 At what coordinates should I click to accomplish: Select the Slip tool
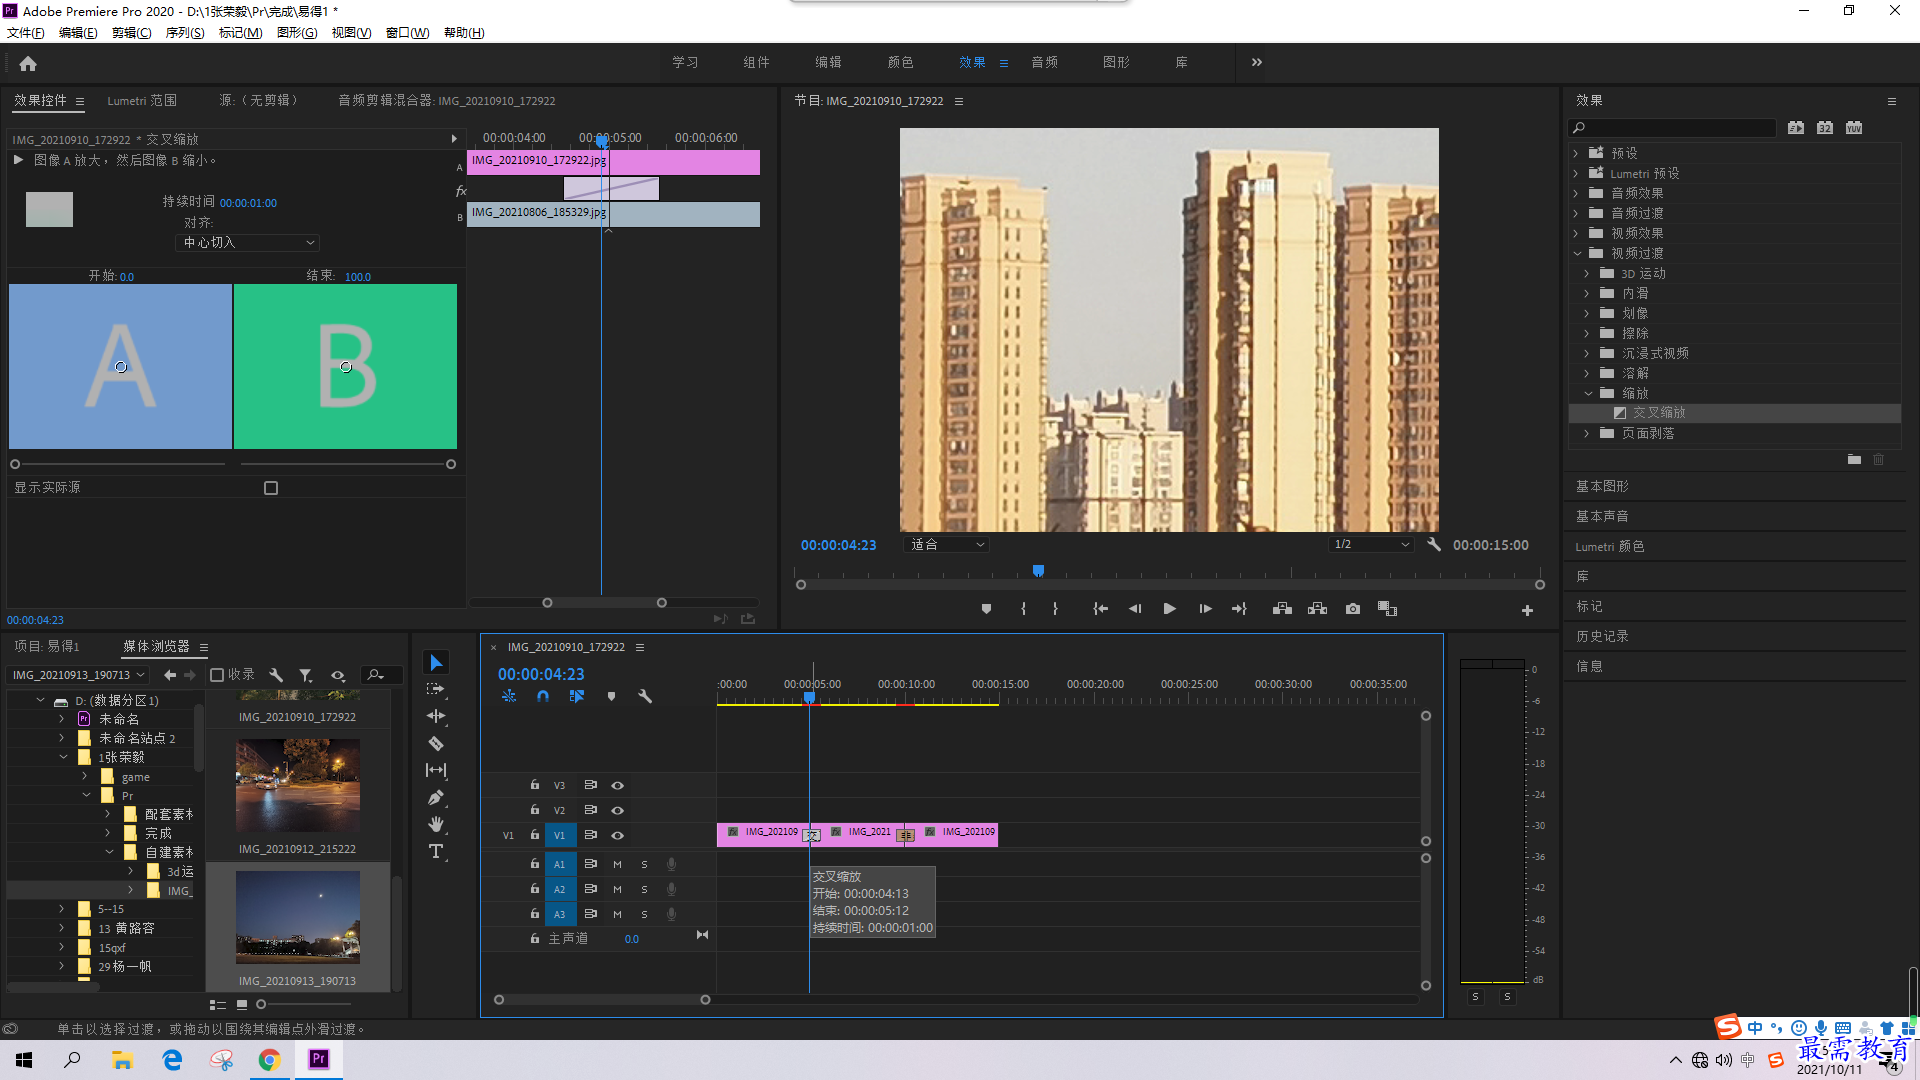[436, 770]
